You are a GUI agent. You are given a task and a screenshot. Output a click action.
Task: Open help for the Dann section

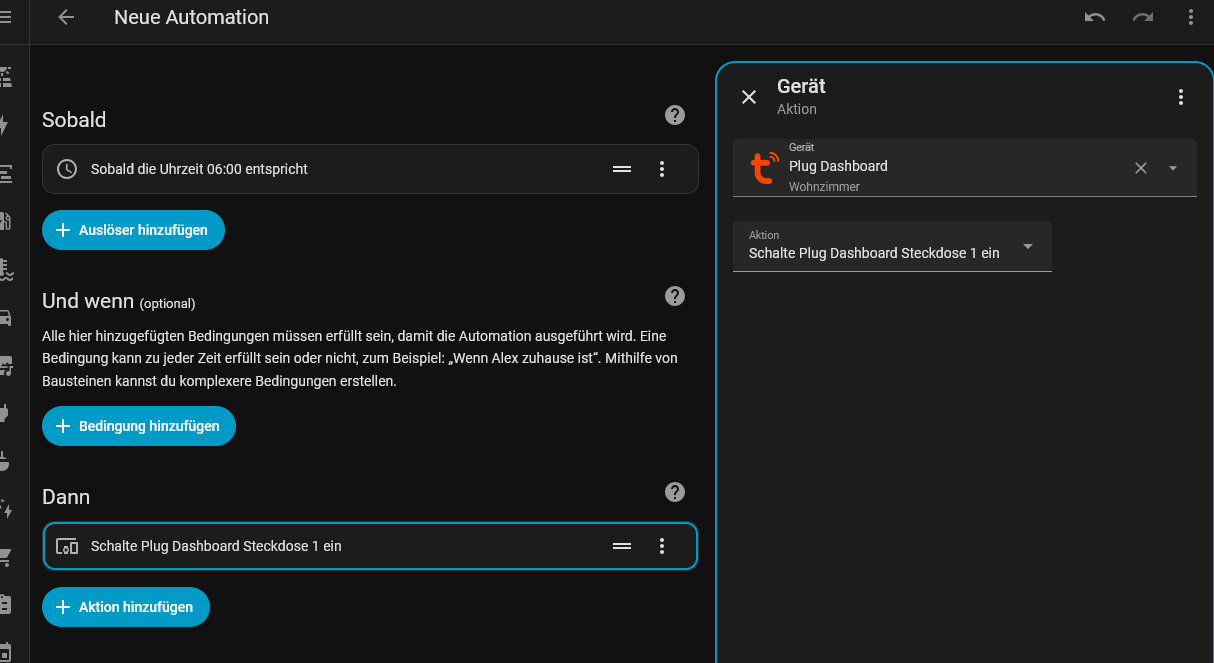675,492
